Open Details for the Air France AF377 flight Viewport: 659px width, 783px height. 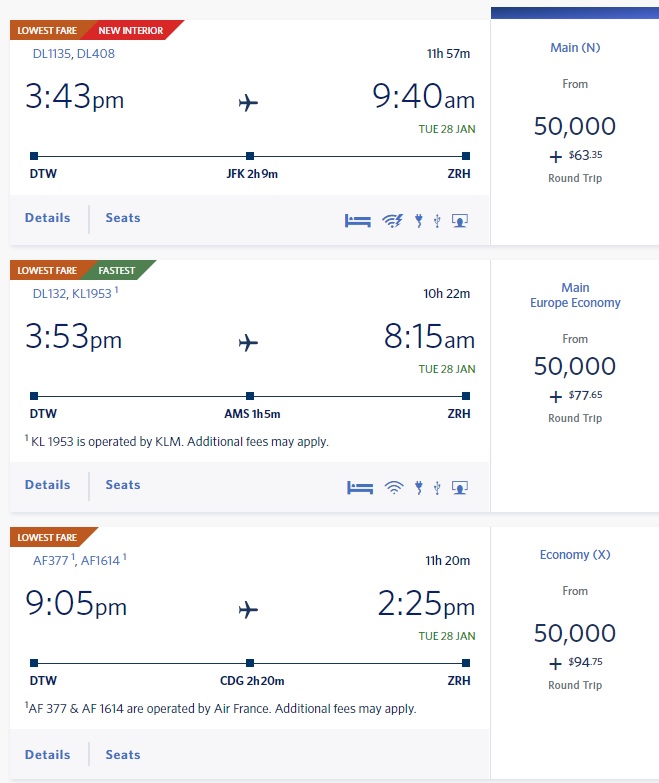(48, 755)
